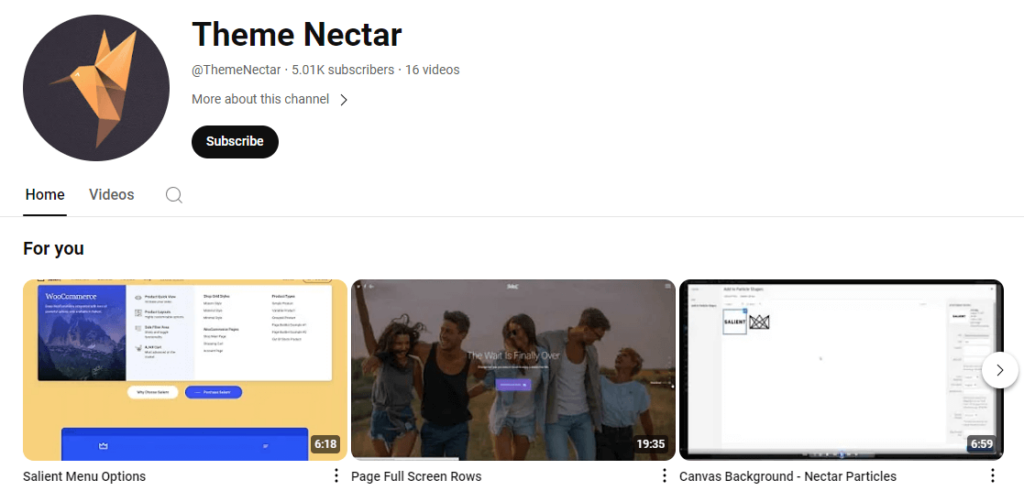Open the channel search magnifier icon
Image resolution: width=1024 pixels, height=491 pixels.
pyautogui.click(x=174, y=195)
